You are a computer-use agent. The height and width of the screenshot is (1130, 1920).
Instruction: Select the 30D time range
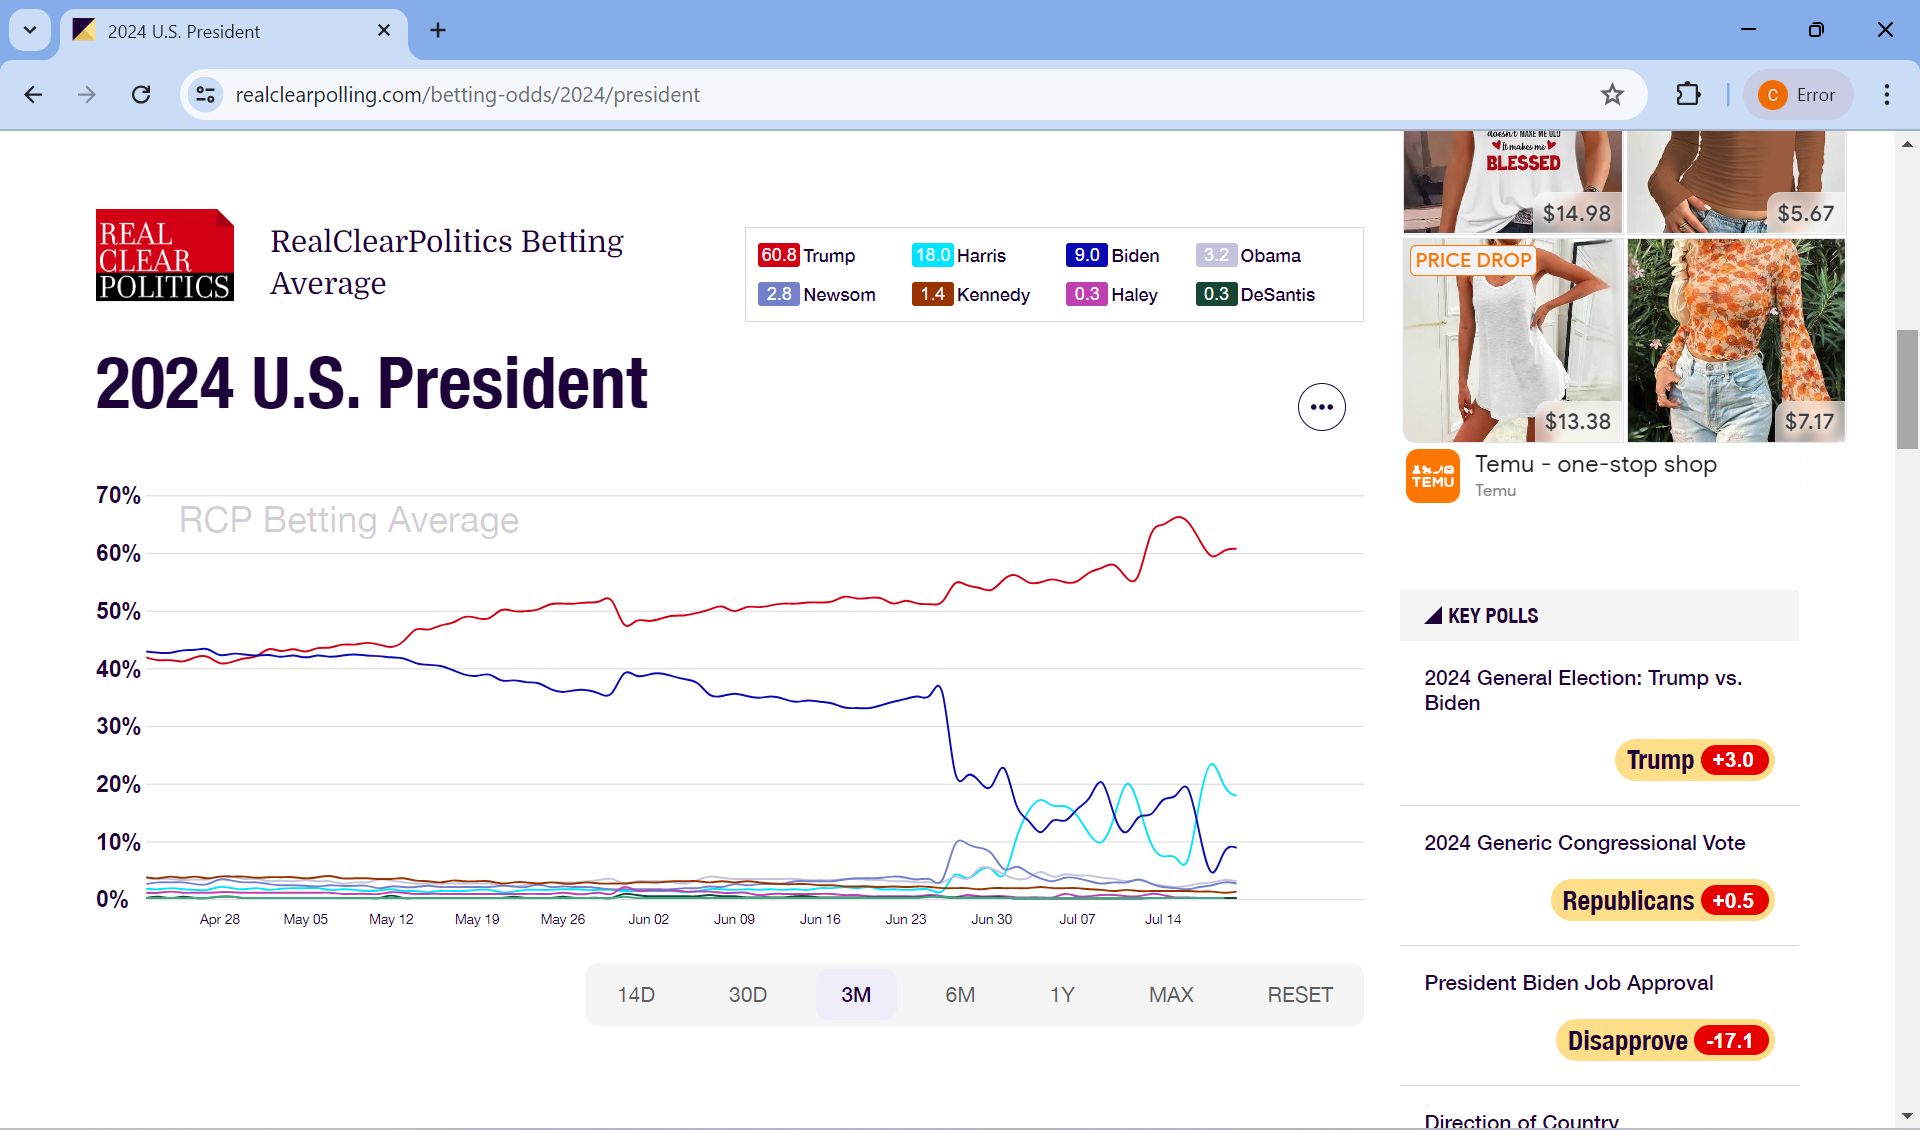click(747, 995)
